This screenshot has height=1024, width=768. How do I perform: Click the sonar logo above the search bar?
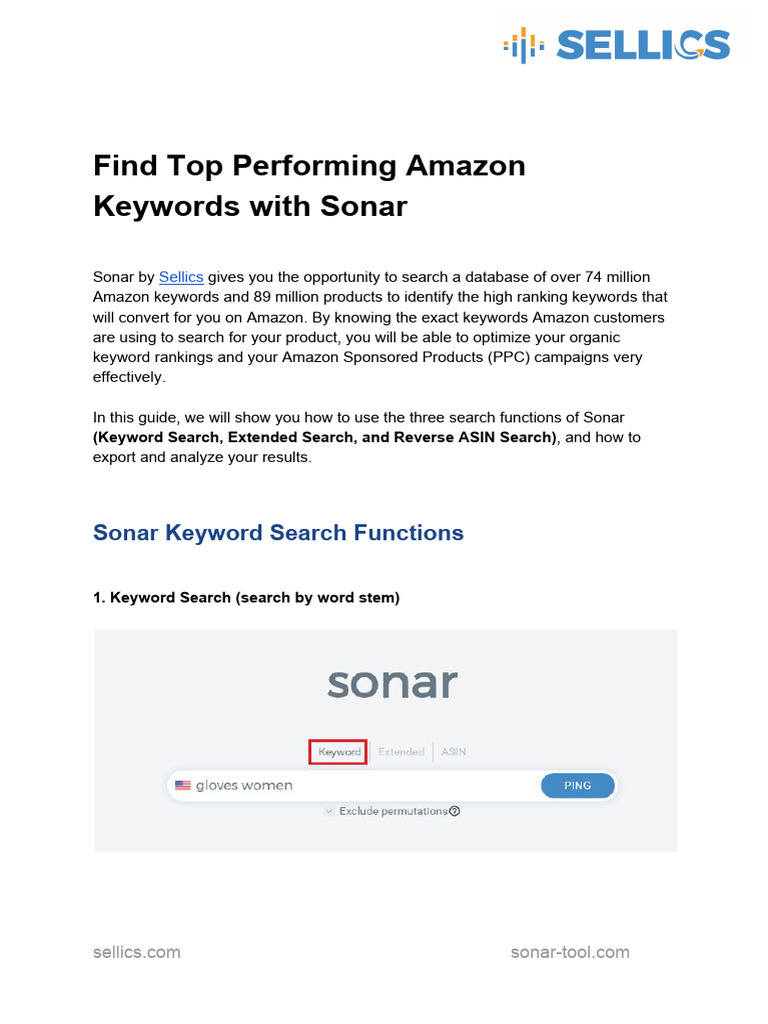392,684
